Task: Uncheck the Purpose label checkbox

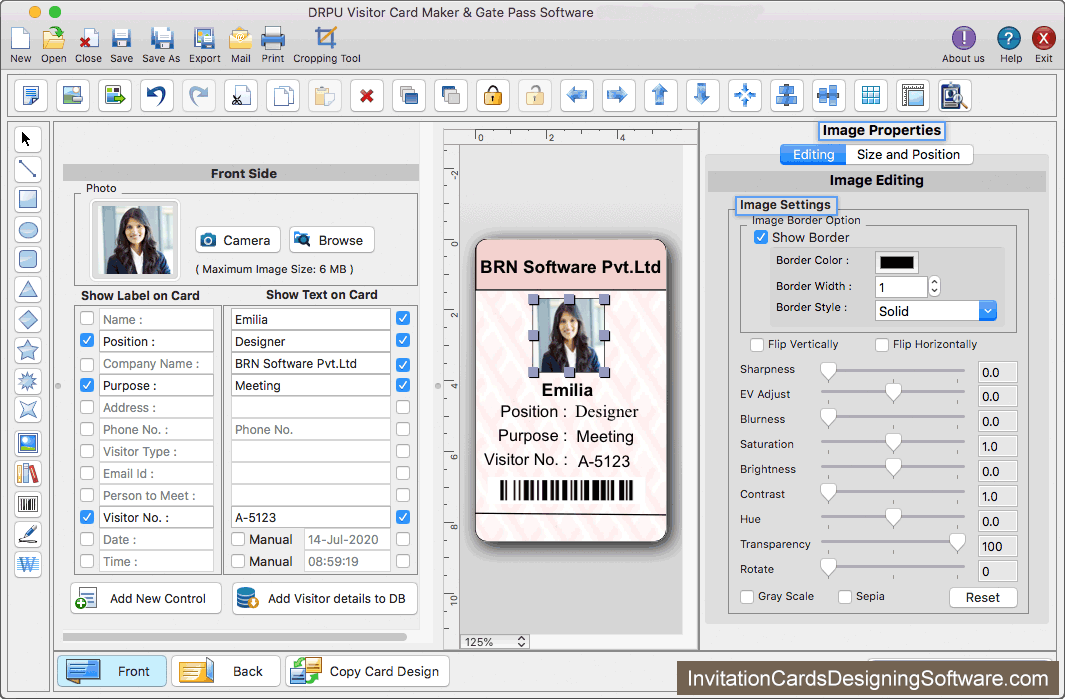Action: click(x=87, y=384)
